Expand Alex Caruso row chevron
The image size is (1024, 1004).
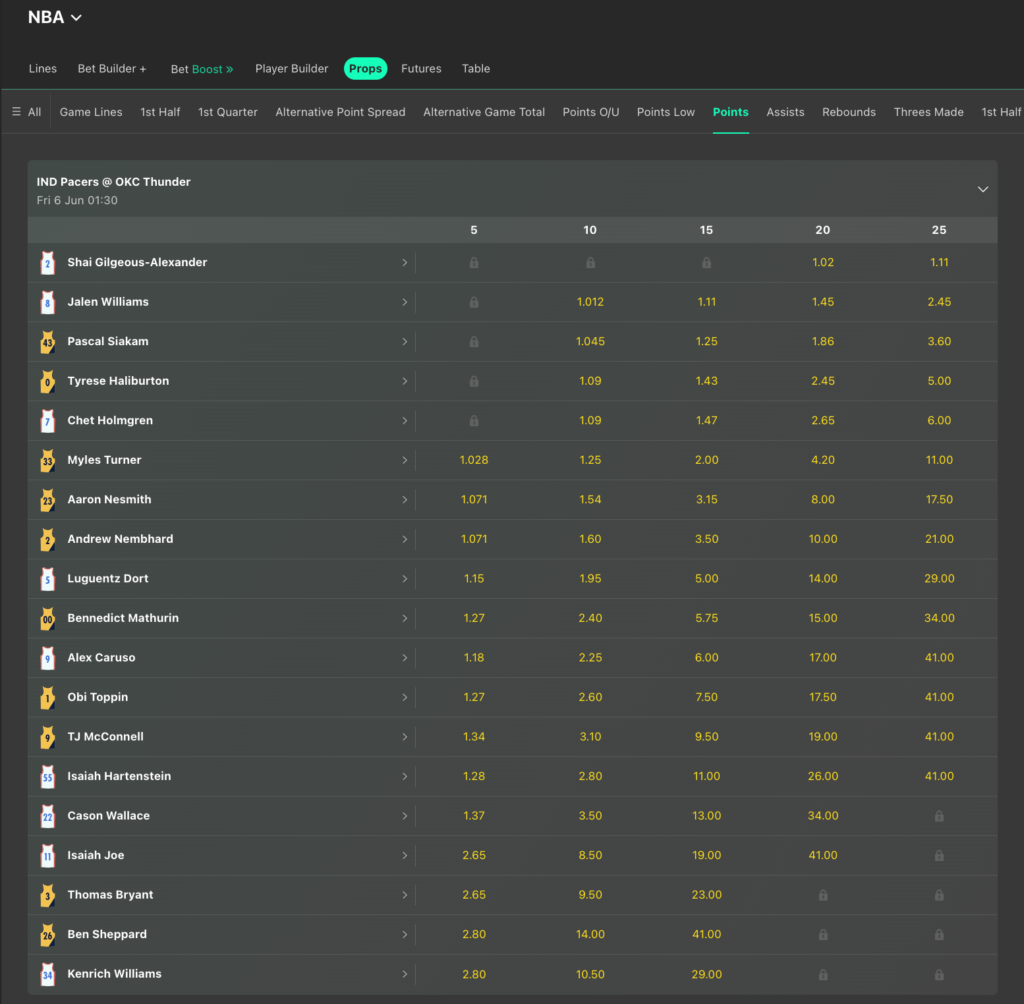point(405,658)
